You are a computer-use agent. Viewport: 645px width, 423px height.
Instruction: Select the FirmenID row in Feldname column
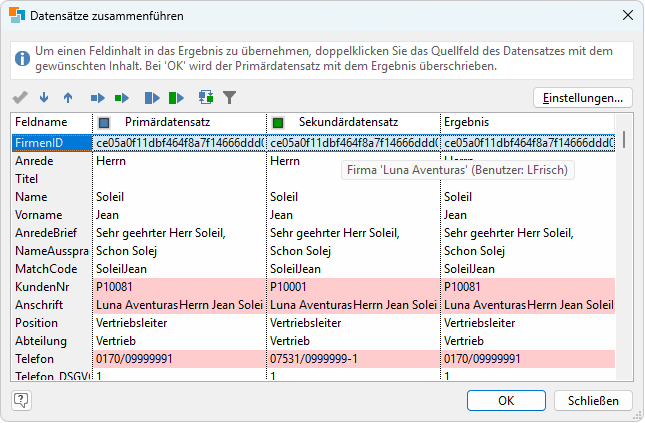click(51, 143)
